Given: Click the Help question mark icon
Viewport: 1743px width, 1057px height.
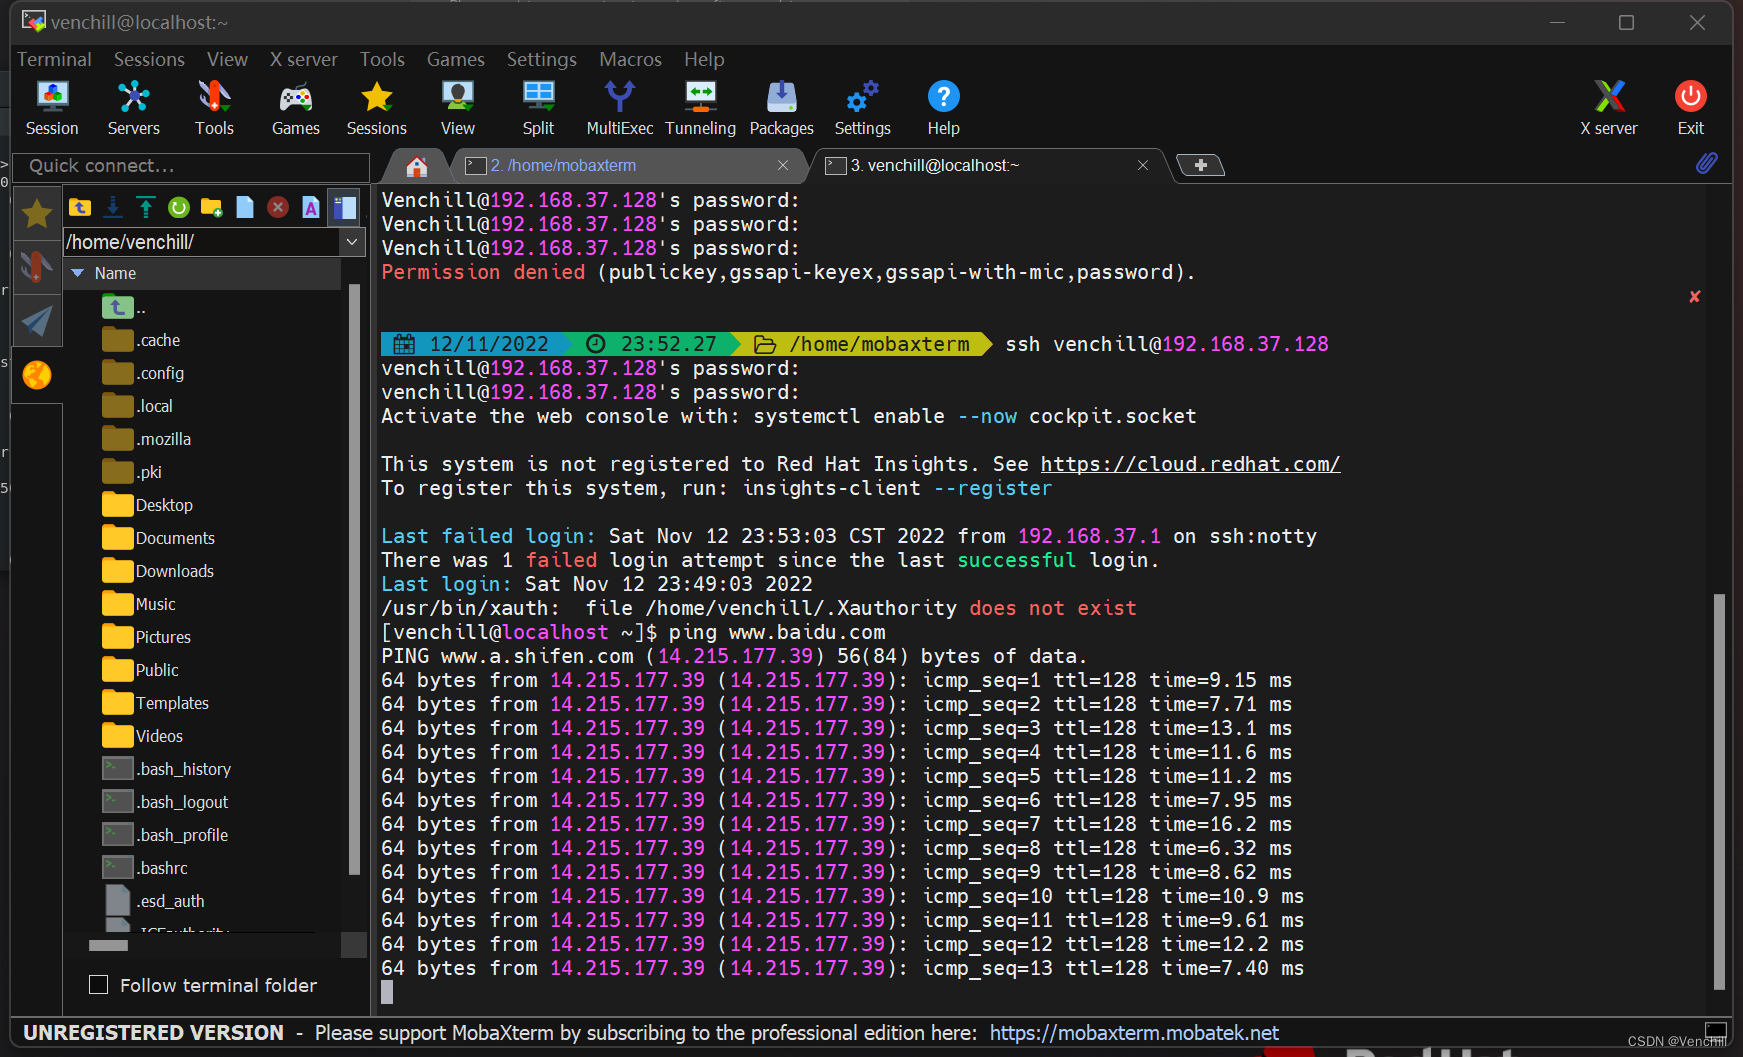Looking at the screenshot, I should 943,108.
